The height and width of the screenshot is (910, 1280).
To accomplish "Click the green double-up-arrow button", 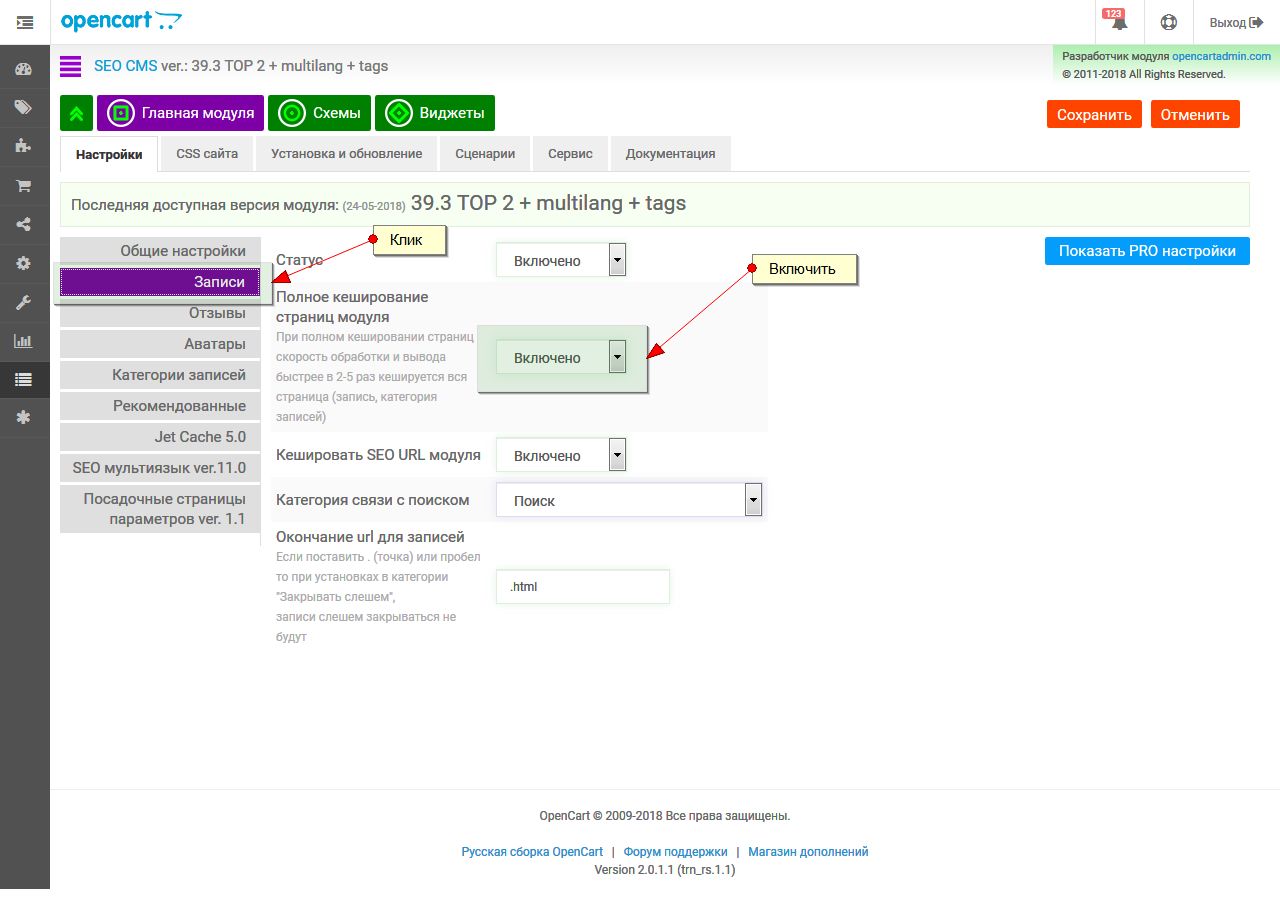I will click(x=76, y=113).
